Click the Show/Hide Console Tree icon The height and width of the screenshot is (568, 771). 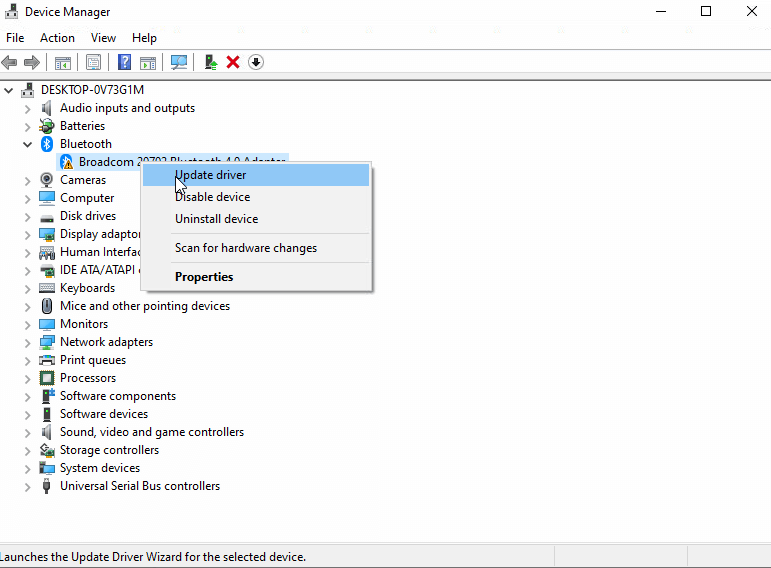[x=63, y=62]
